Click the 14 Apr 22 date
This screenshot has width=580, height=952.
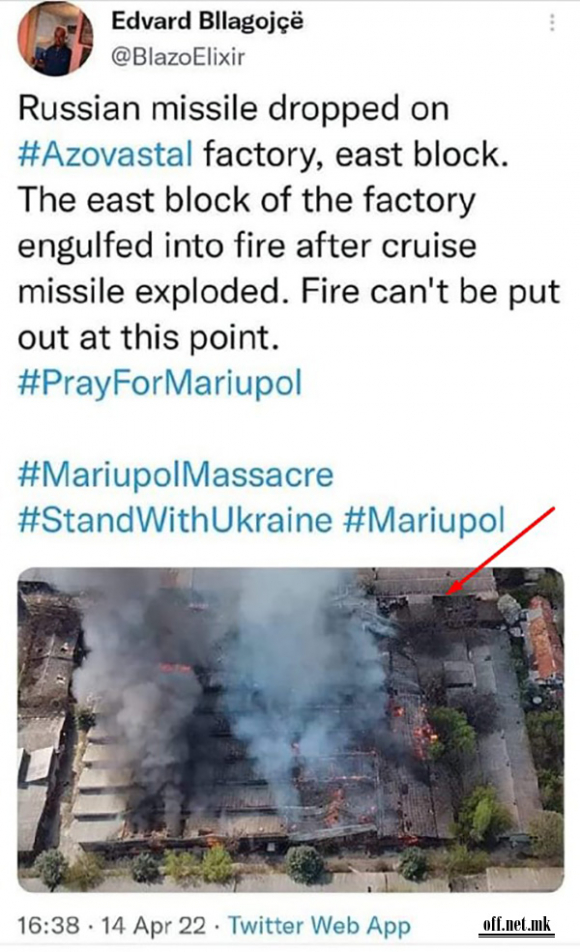click(x=153, y=926)
